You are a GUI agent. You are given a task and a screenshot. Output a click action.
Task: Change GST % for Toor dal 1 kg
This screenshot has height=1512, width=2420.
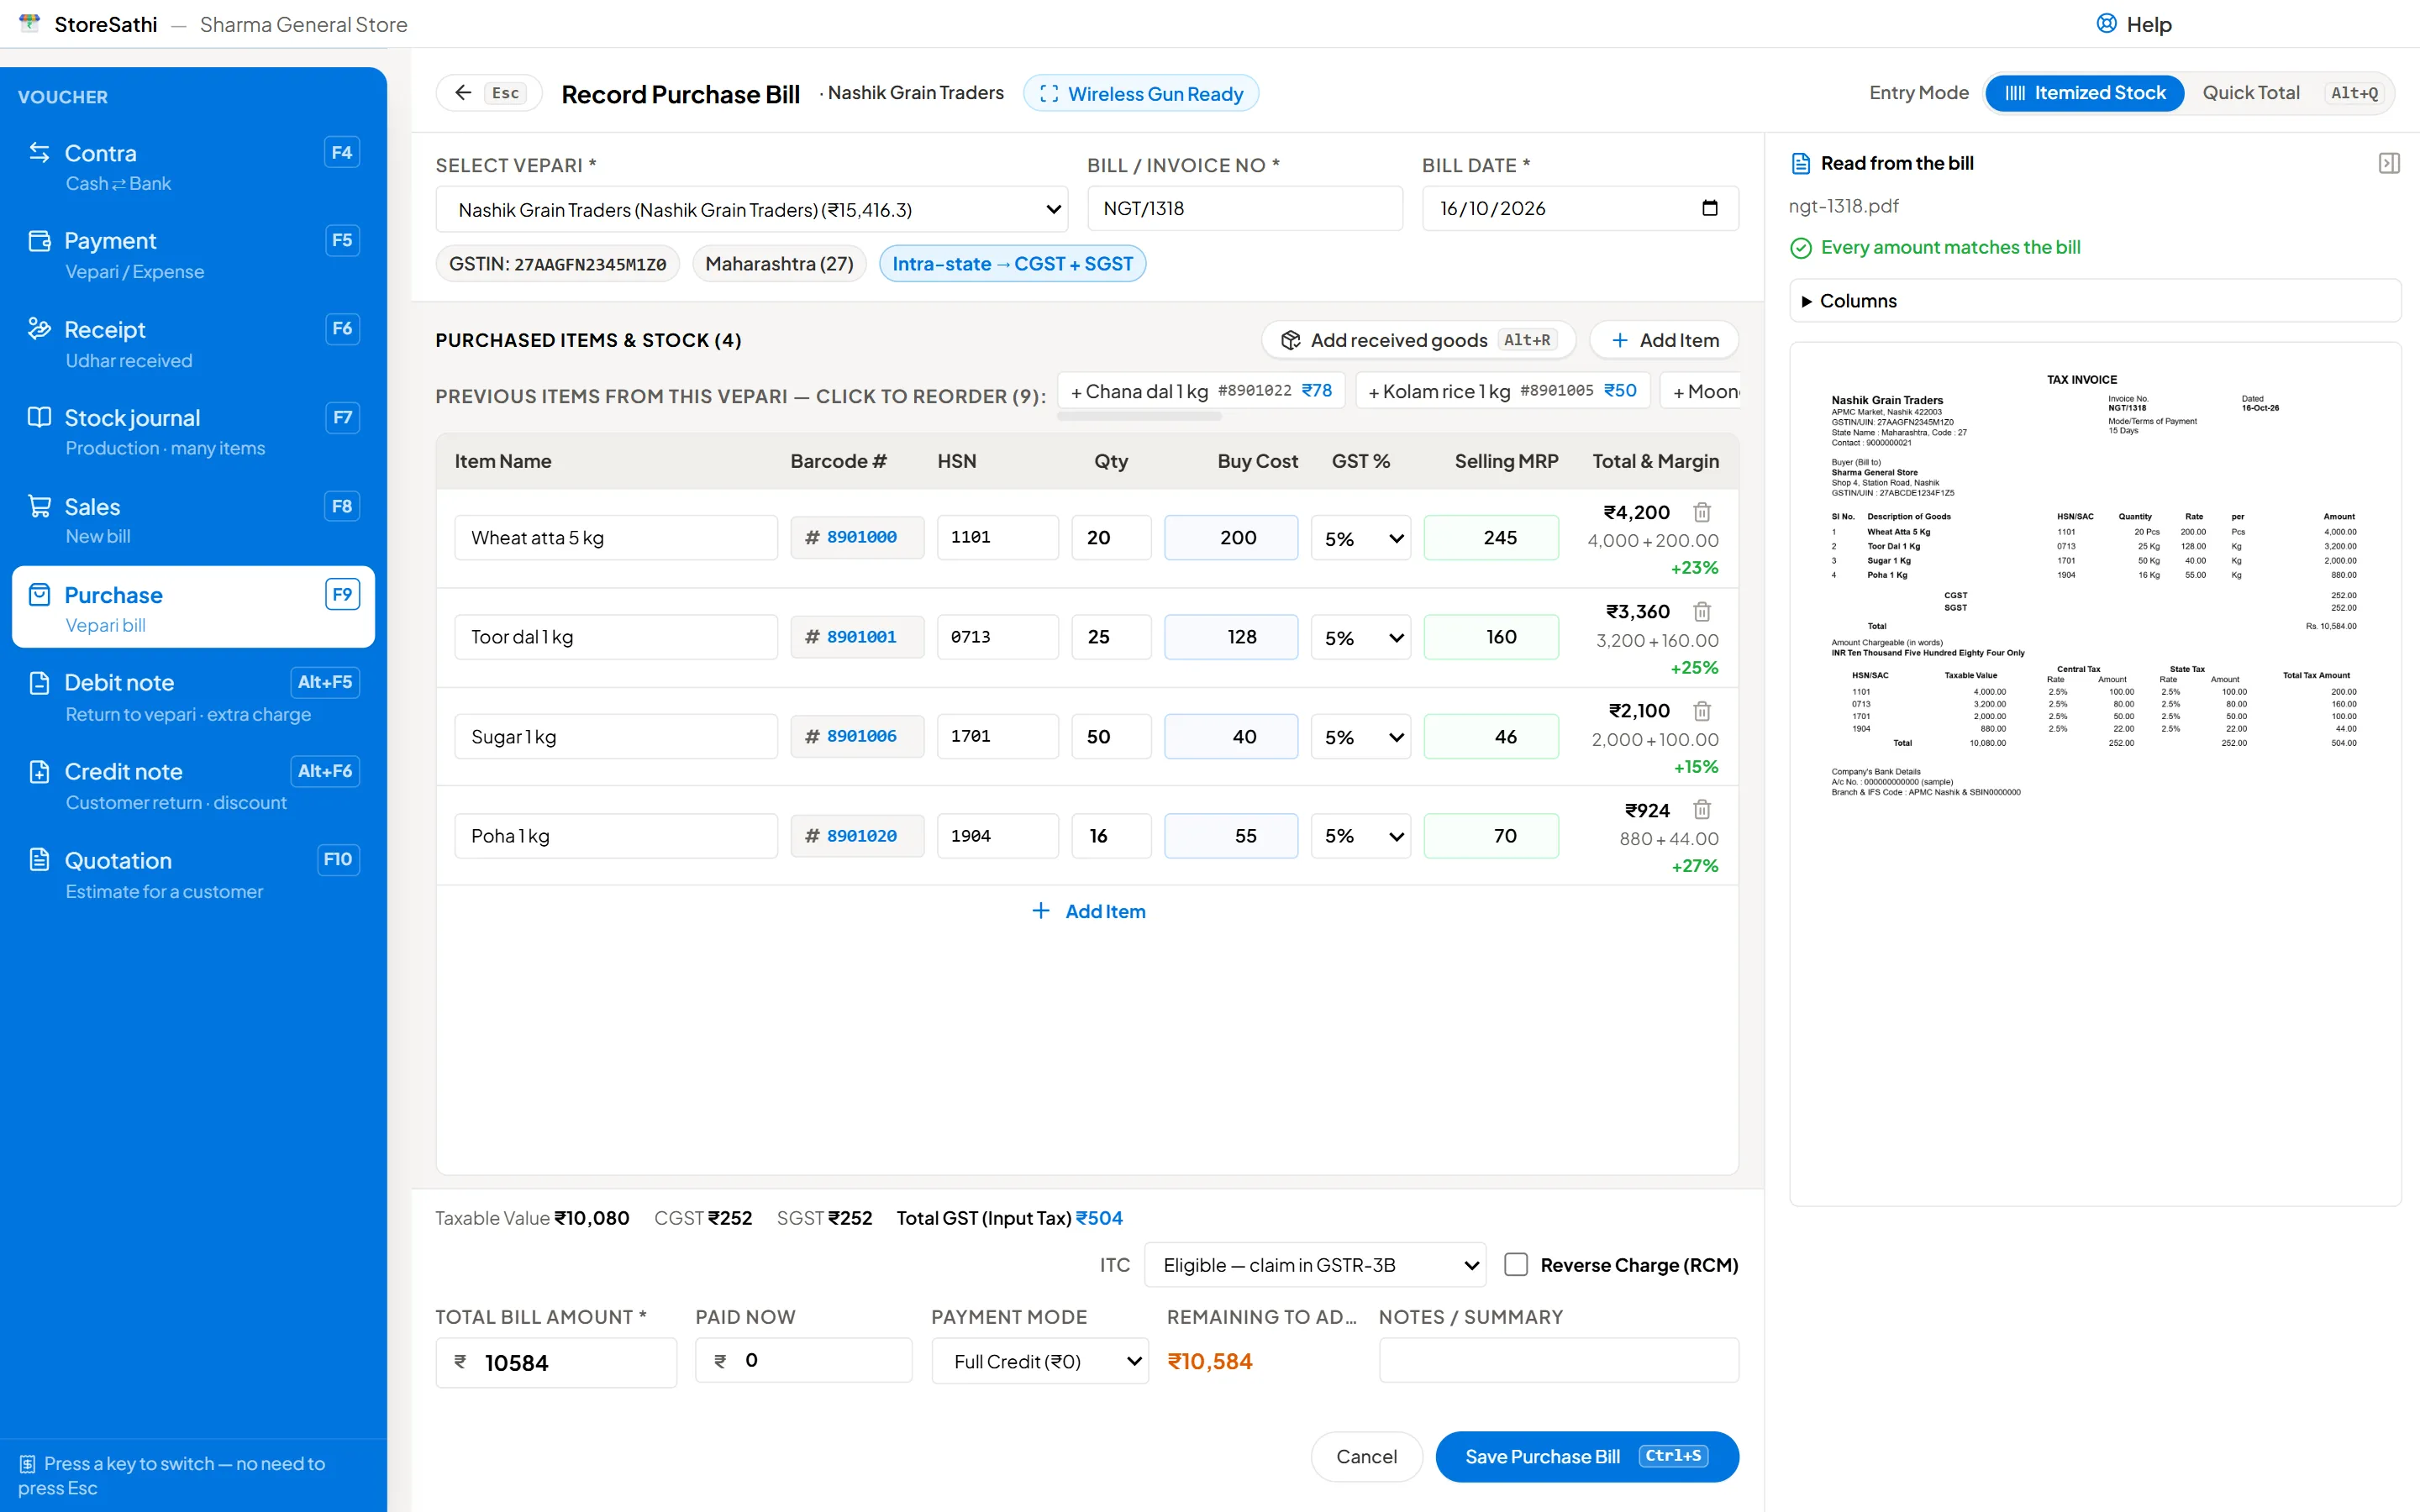point(1360,637)
